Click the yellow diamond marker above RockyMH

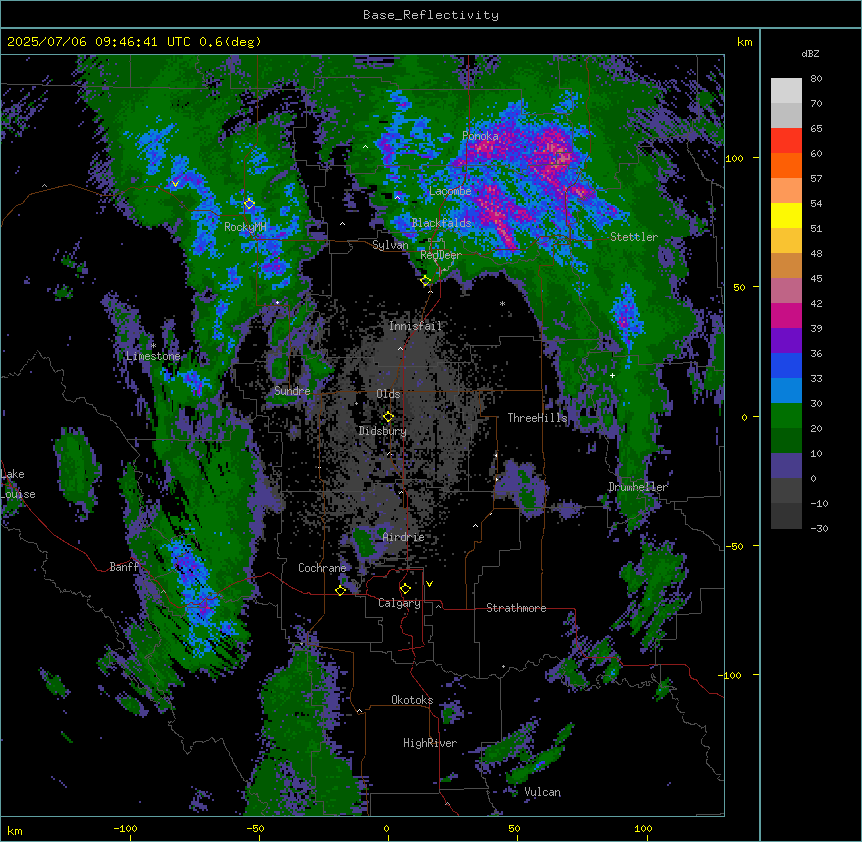pyautogui.click(x=249, y=204)
